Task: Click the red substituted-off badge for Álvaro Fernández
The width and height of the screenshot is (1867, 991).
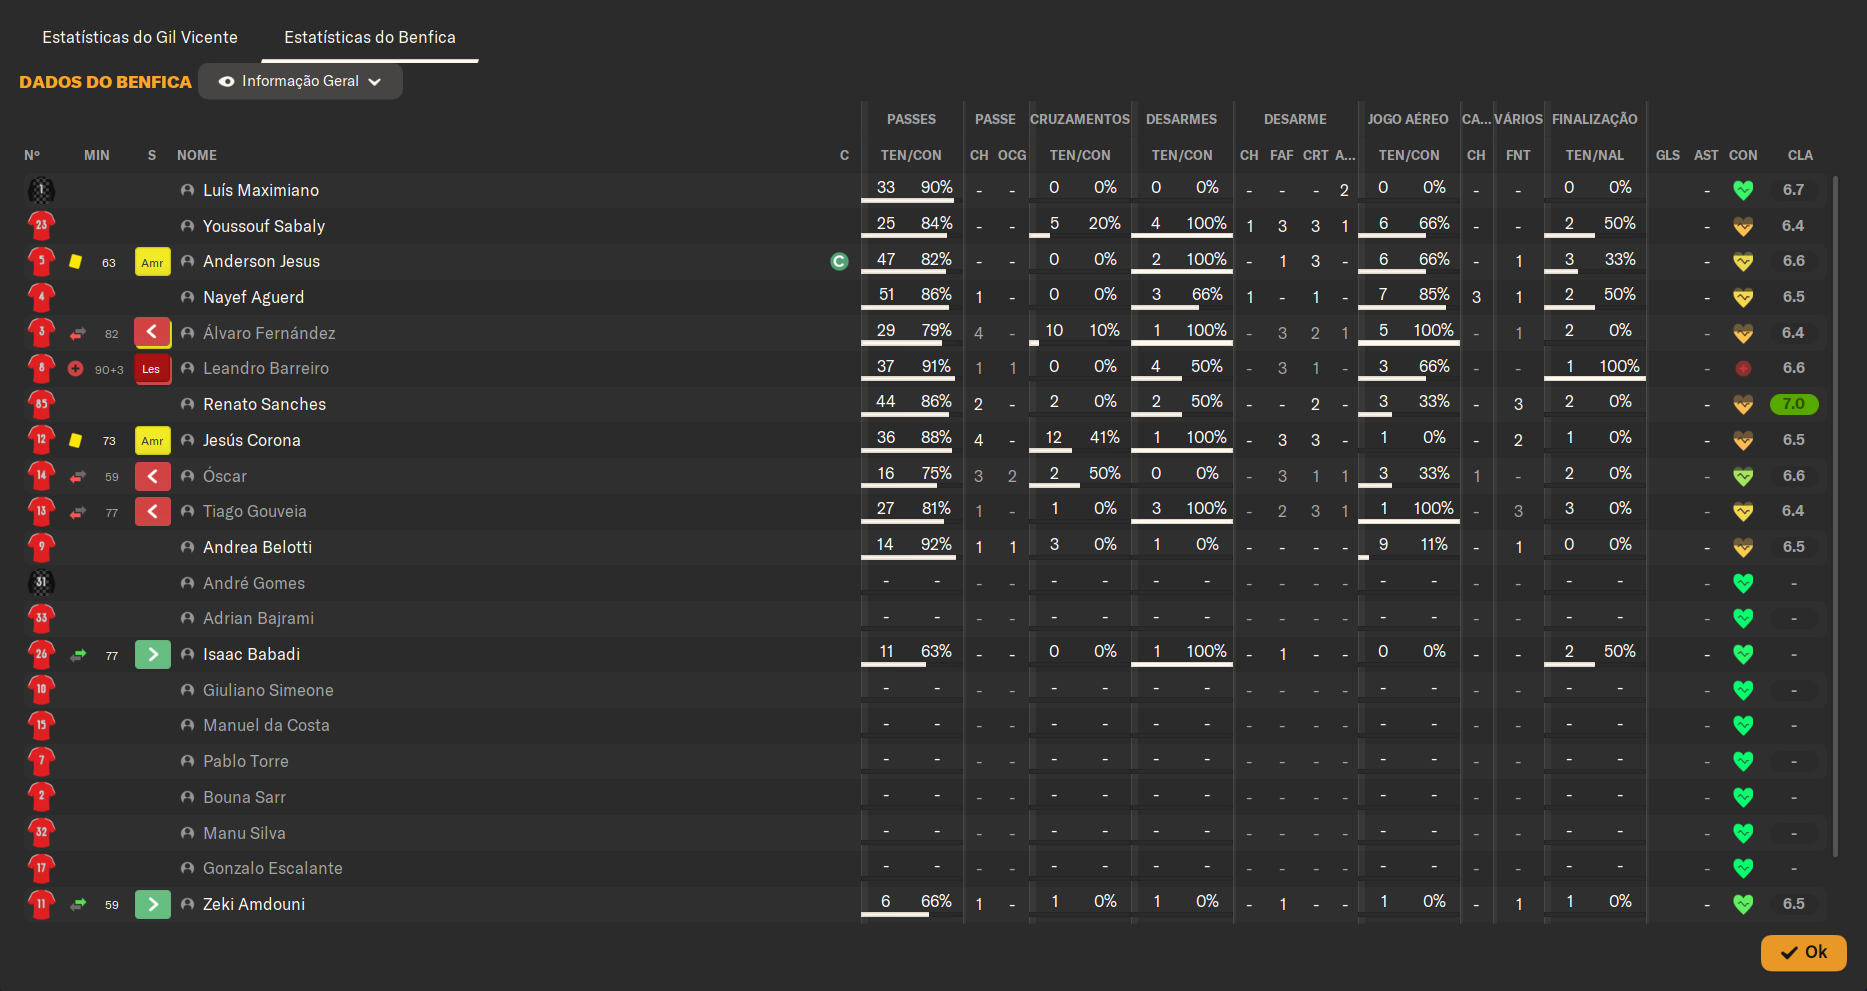Action: tap(152, 333)
